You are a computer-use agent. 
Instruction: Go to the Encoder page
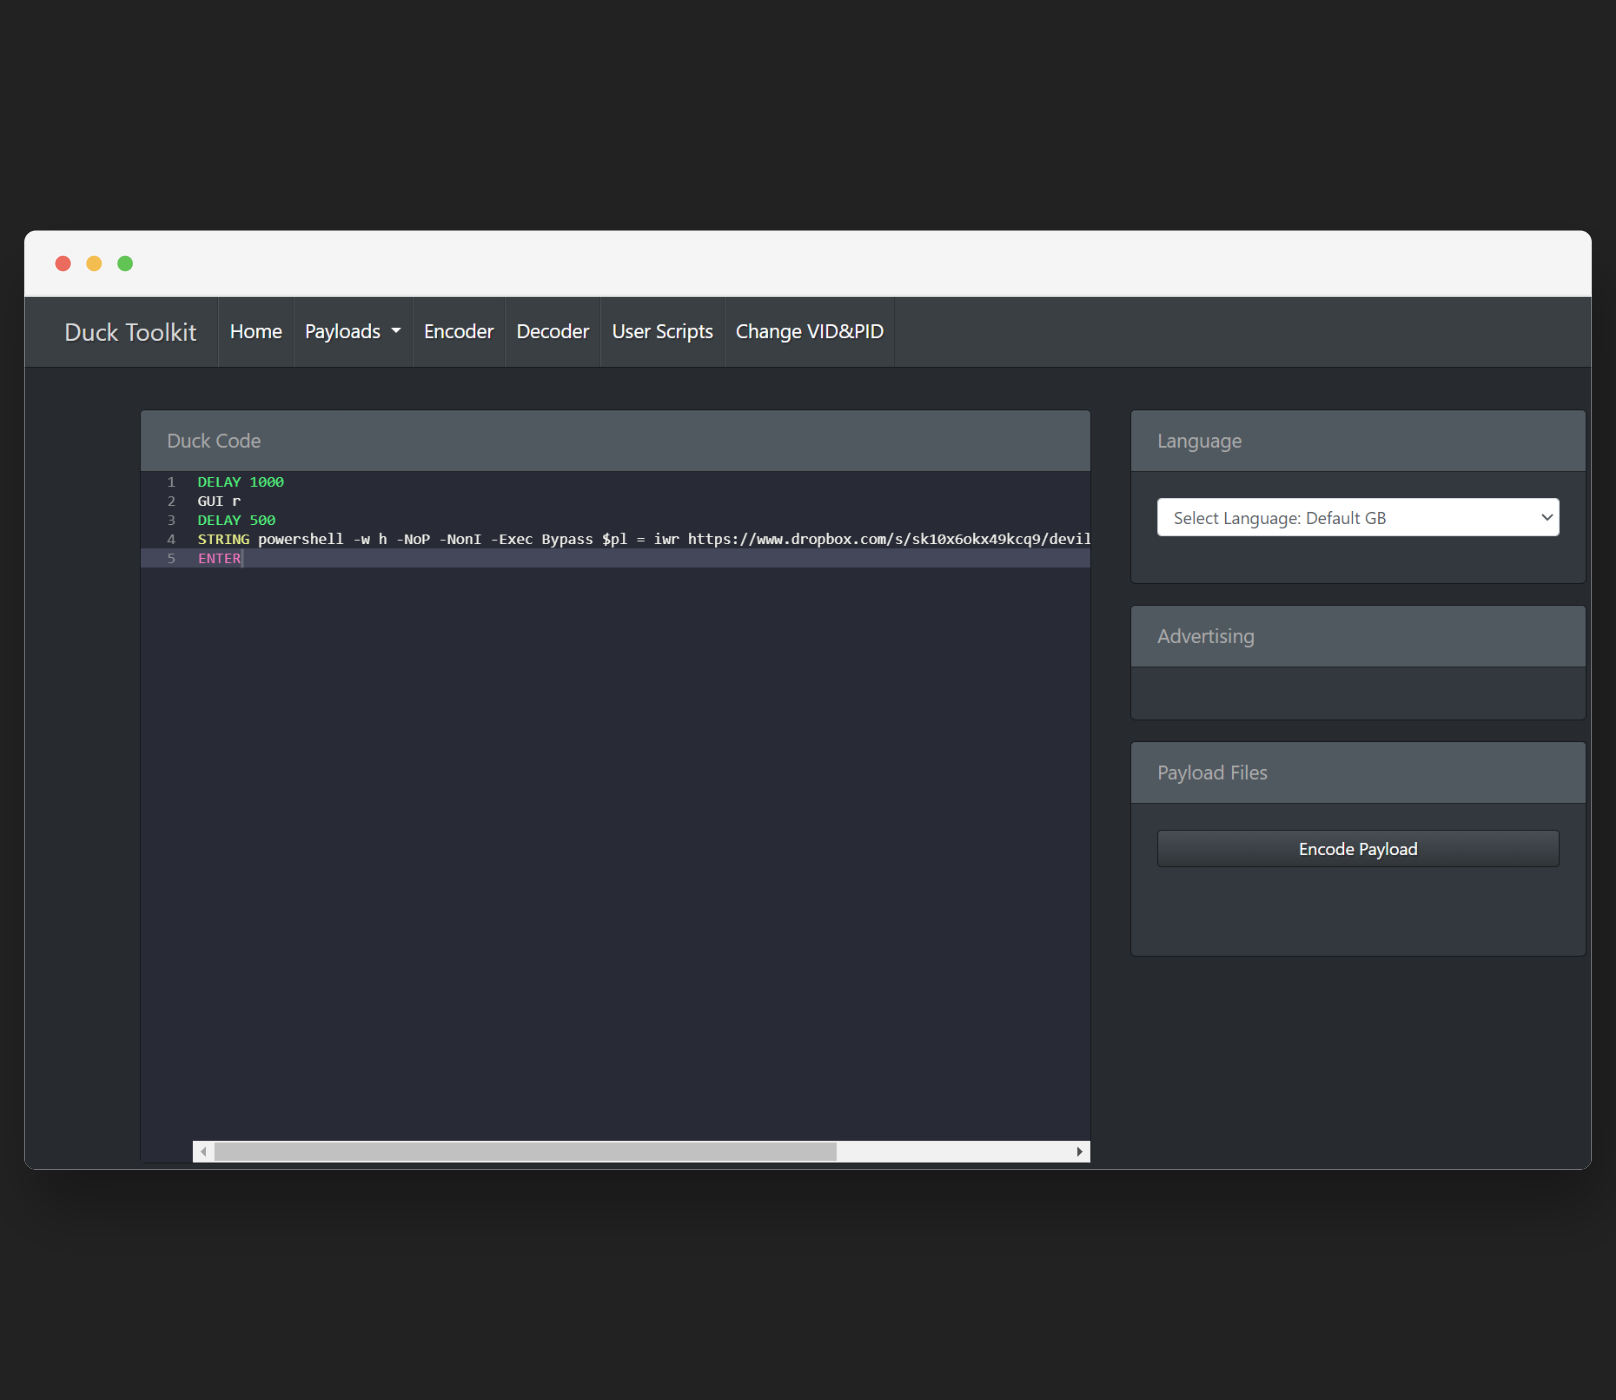tap(459, 331)
